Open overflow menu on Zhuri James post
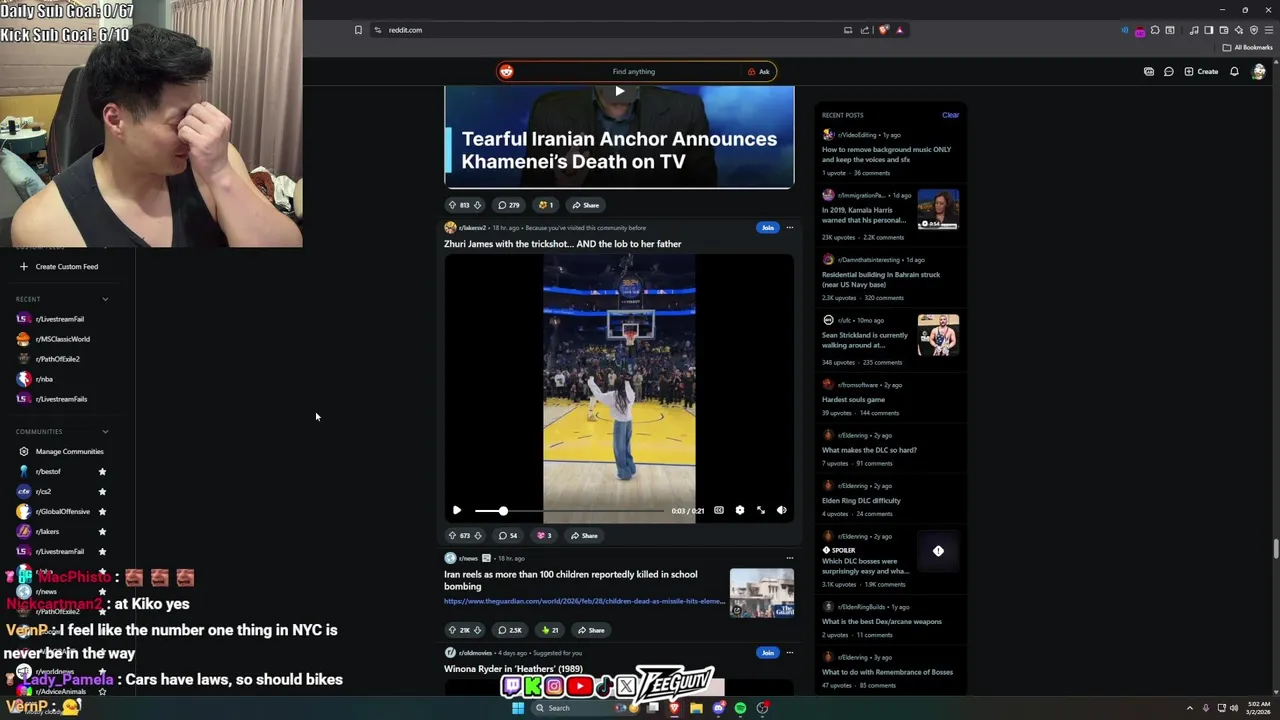Screen dimensions: 1280x720 789,227
